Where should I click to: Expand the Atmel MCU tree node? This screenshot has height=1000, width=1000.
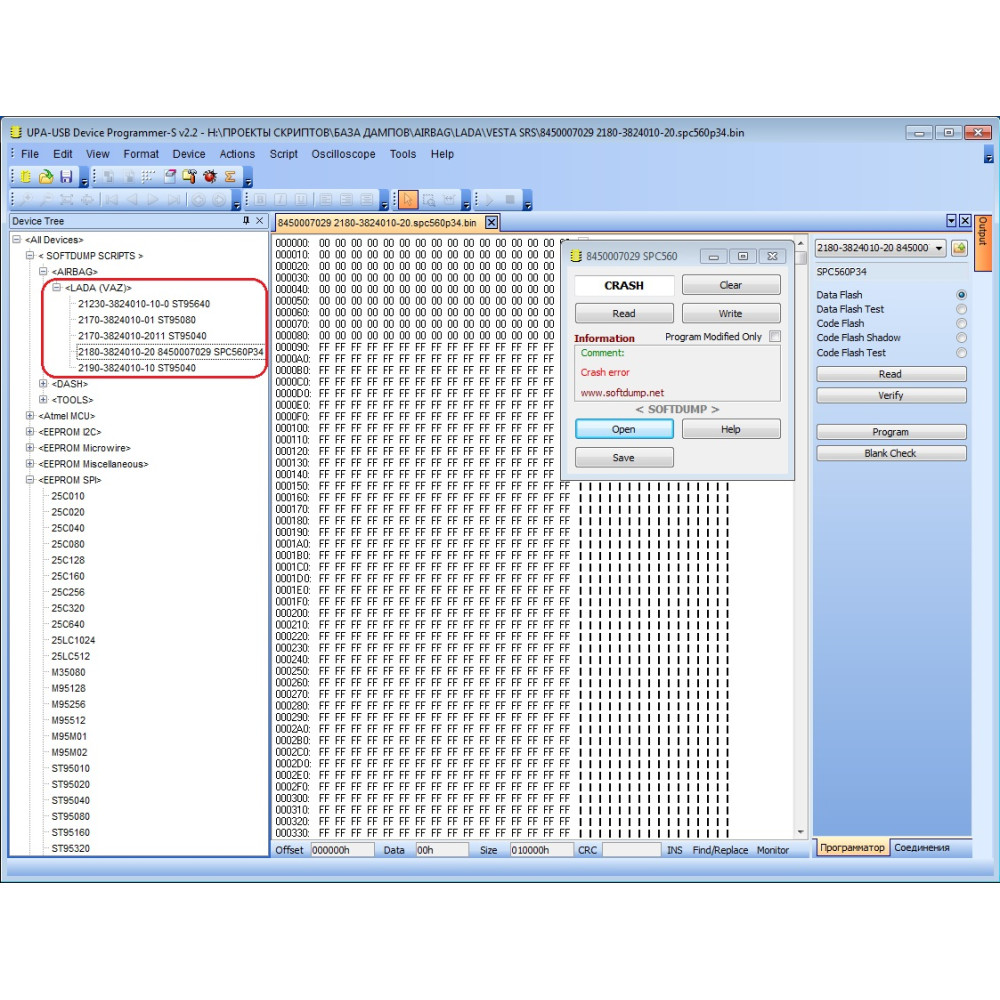[30, 416]
